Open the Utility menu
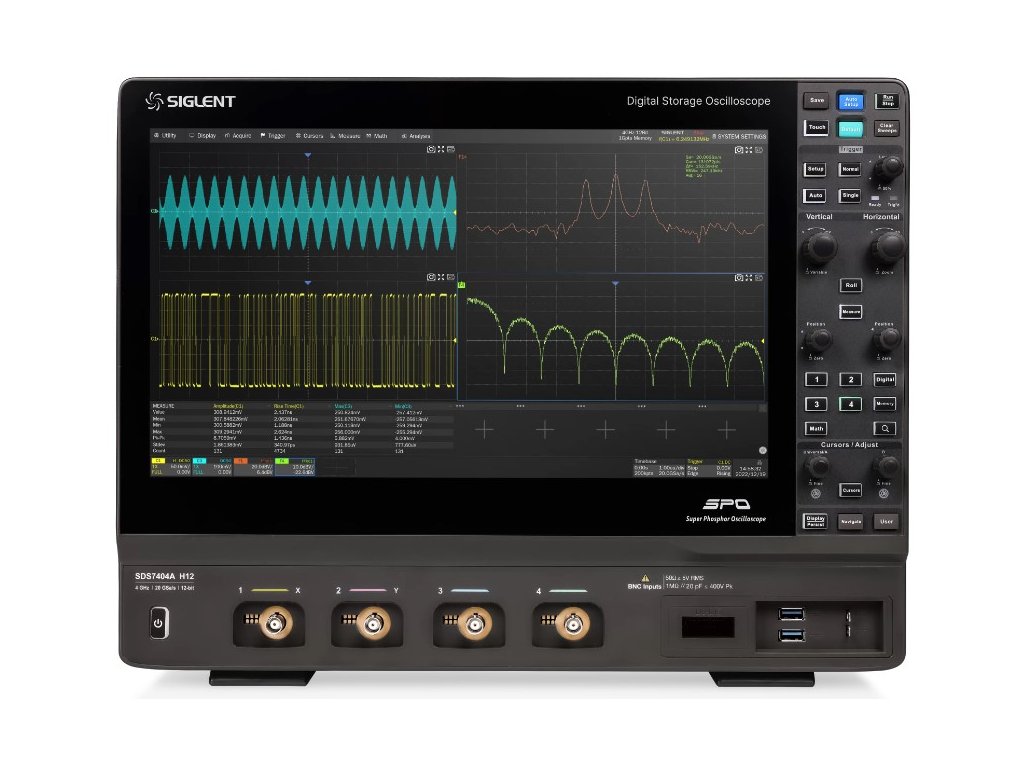Screen dimensions: 1024x768 tap(165, 136)
